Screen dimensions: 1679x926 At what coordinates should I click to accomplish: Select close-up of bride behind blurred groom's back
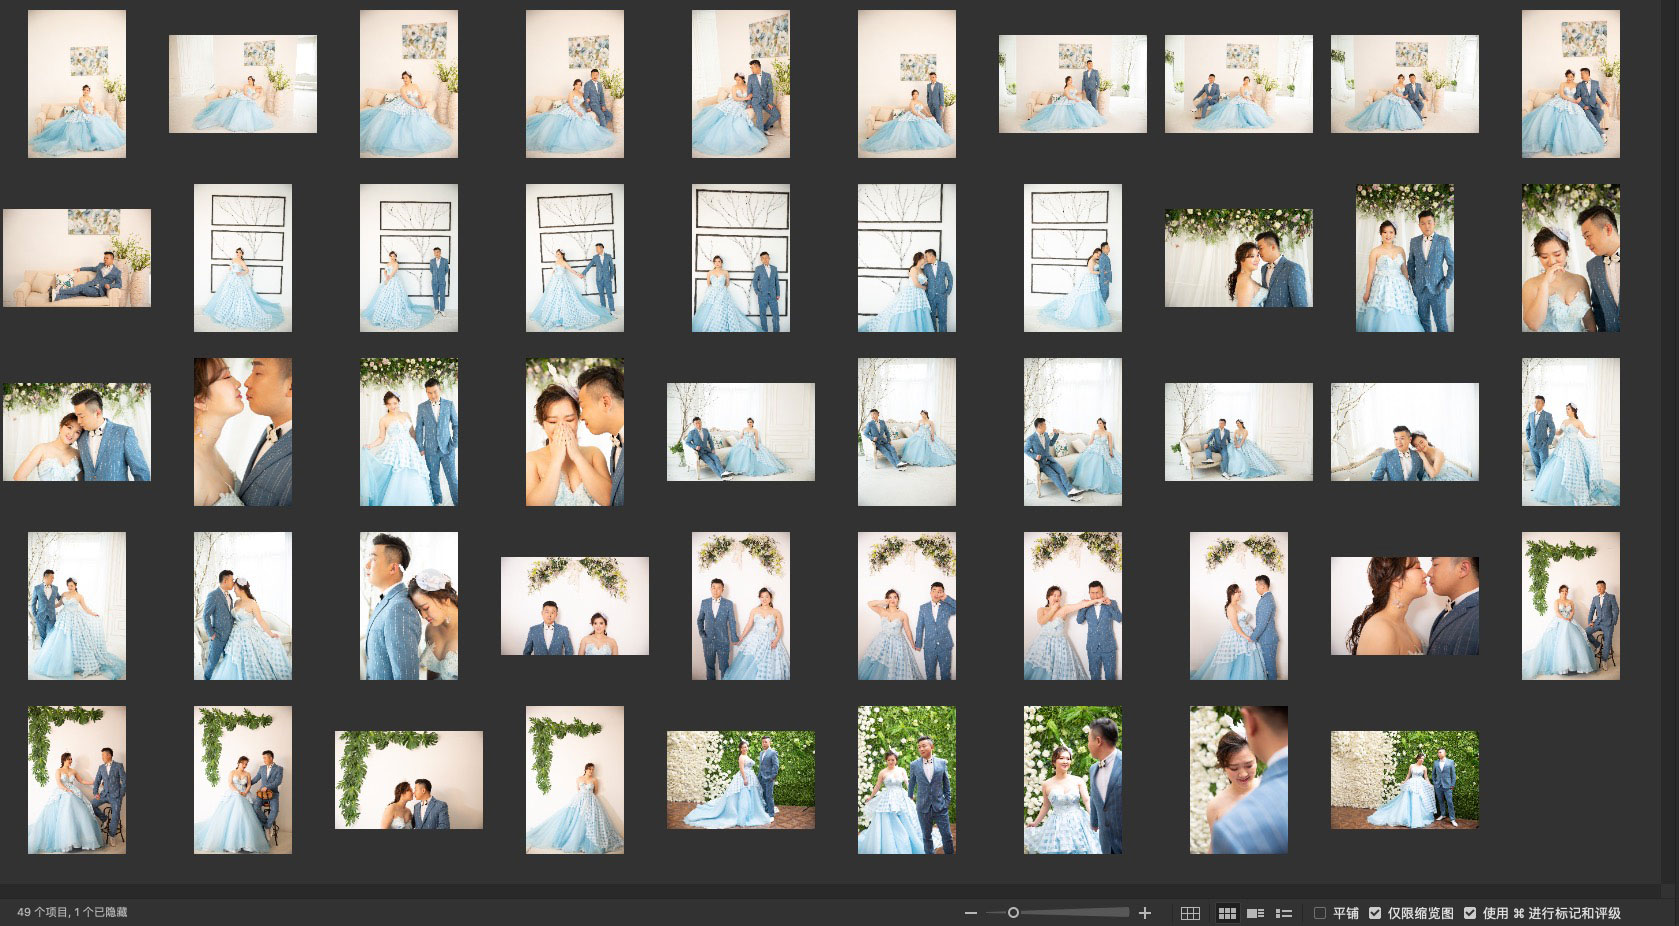[1239, 780]
